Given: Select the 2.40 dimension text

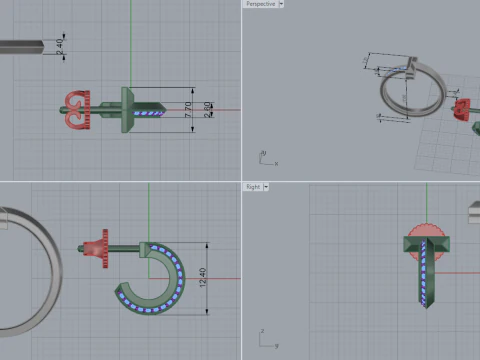Looking at the screenshot, I should tap(59, 47).
